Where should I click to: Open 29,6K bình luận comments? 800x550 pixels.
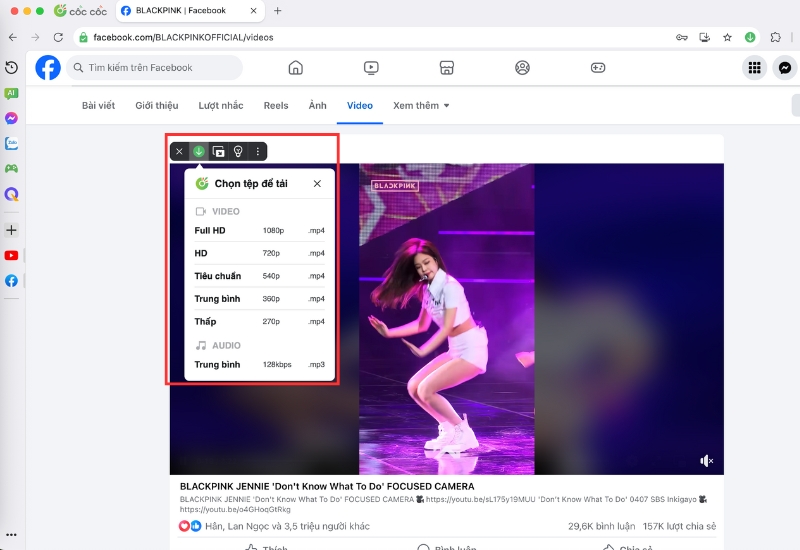pos(602,526)
